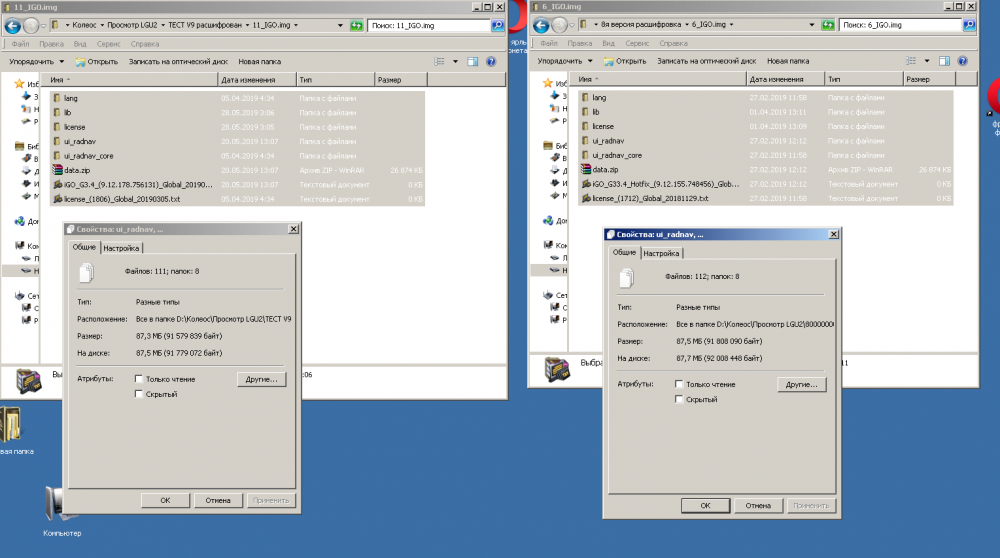1000x558 pixels.
Task: Expand address bar history in 6_IGO.img window
Action: click(x=812, y=25)
